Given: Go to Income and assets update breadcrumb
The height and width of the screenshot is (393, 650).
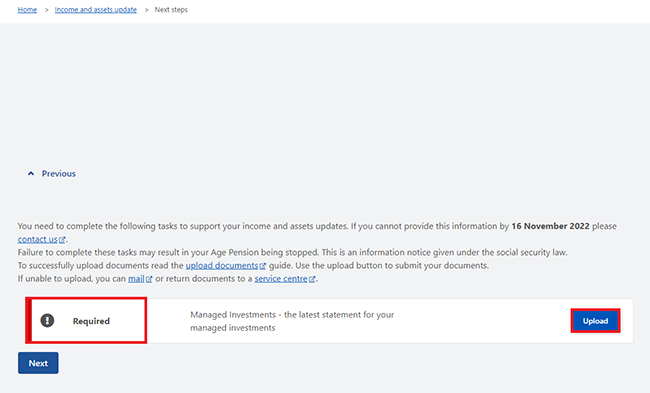Looking at the screenshot, I should pos(96,10).
